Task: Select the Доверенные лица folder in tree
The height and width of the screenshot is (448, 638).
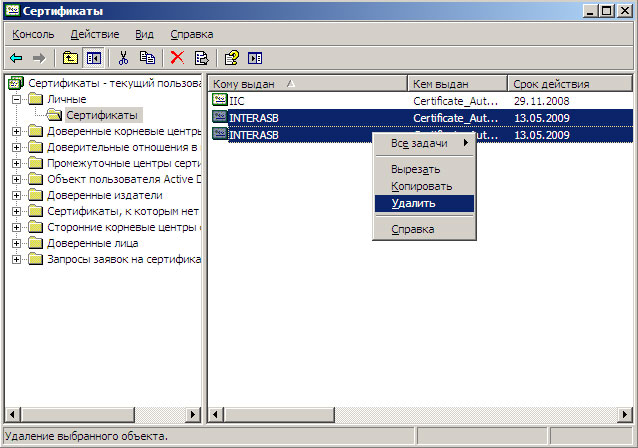Action: [x=92, y=243]
